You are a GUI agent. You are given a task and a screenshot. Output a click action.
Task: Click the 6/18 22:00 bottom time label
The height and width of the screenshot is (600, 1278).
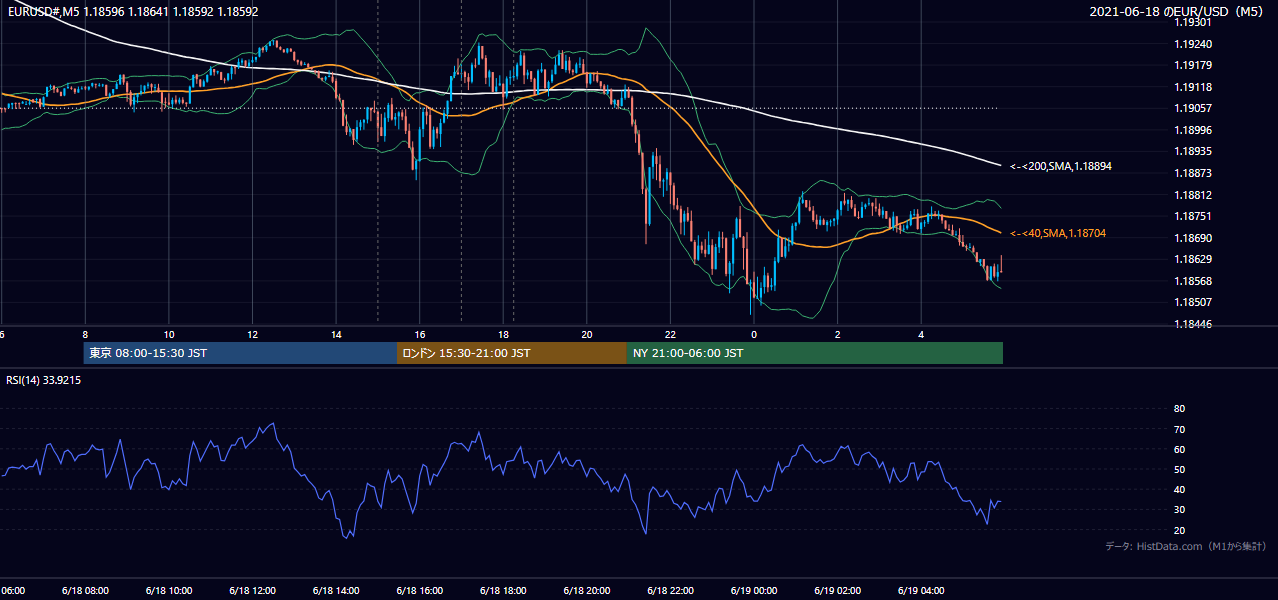pyautogui.click(x=670, y=590)
